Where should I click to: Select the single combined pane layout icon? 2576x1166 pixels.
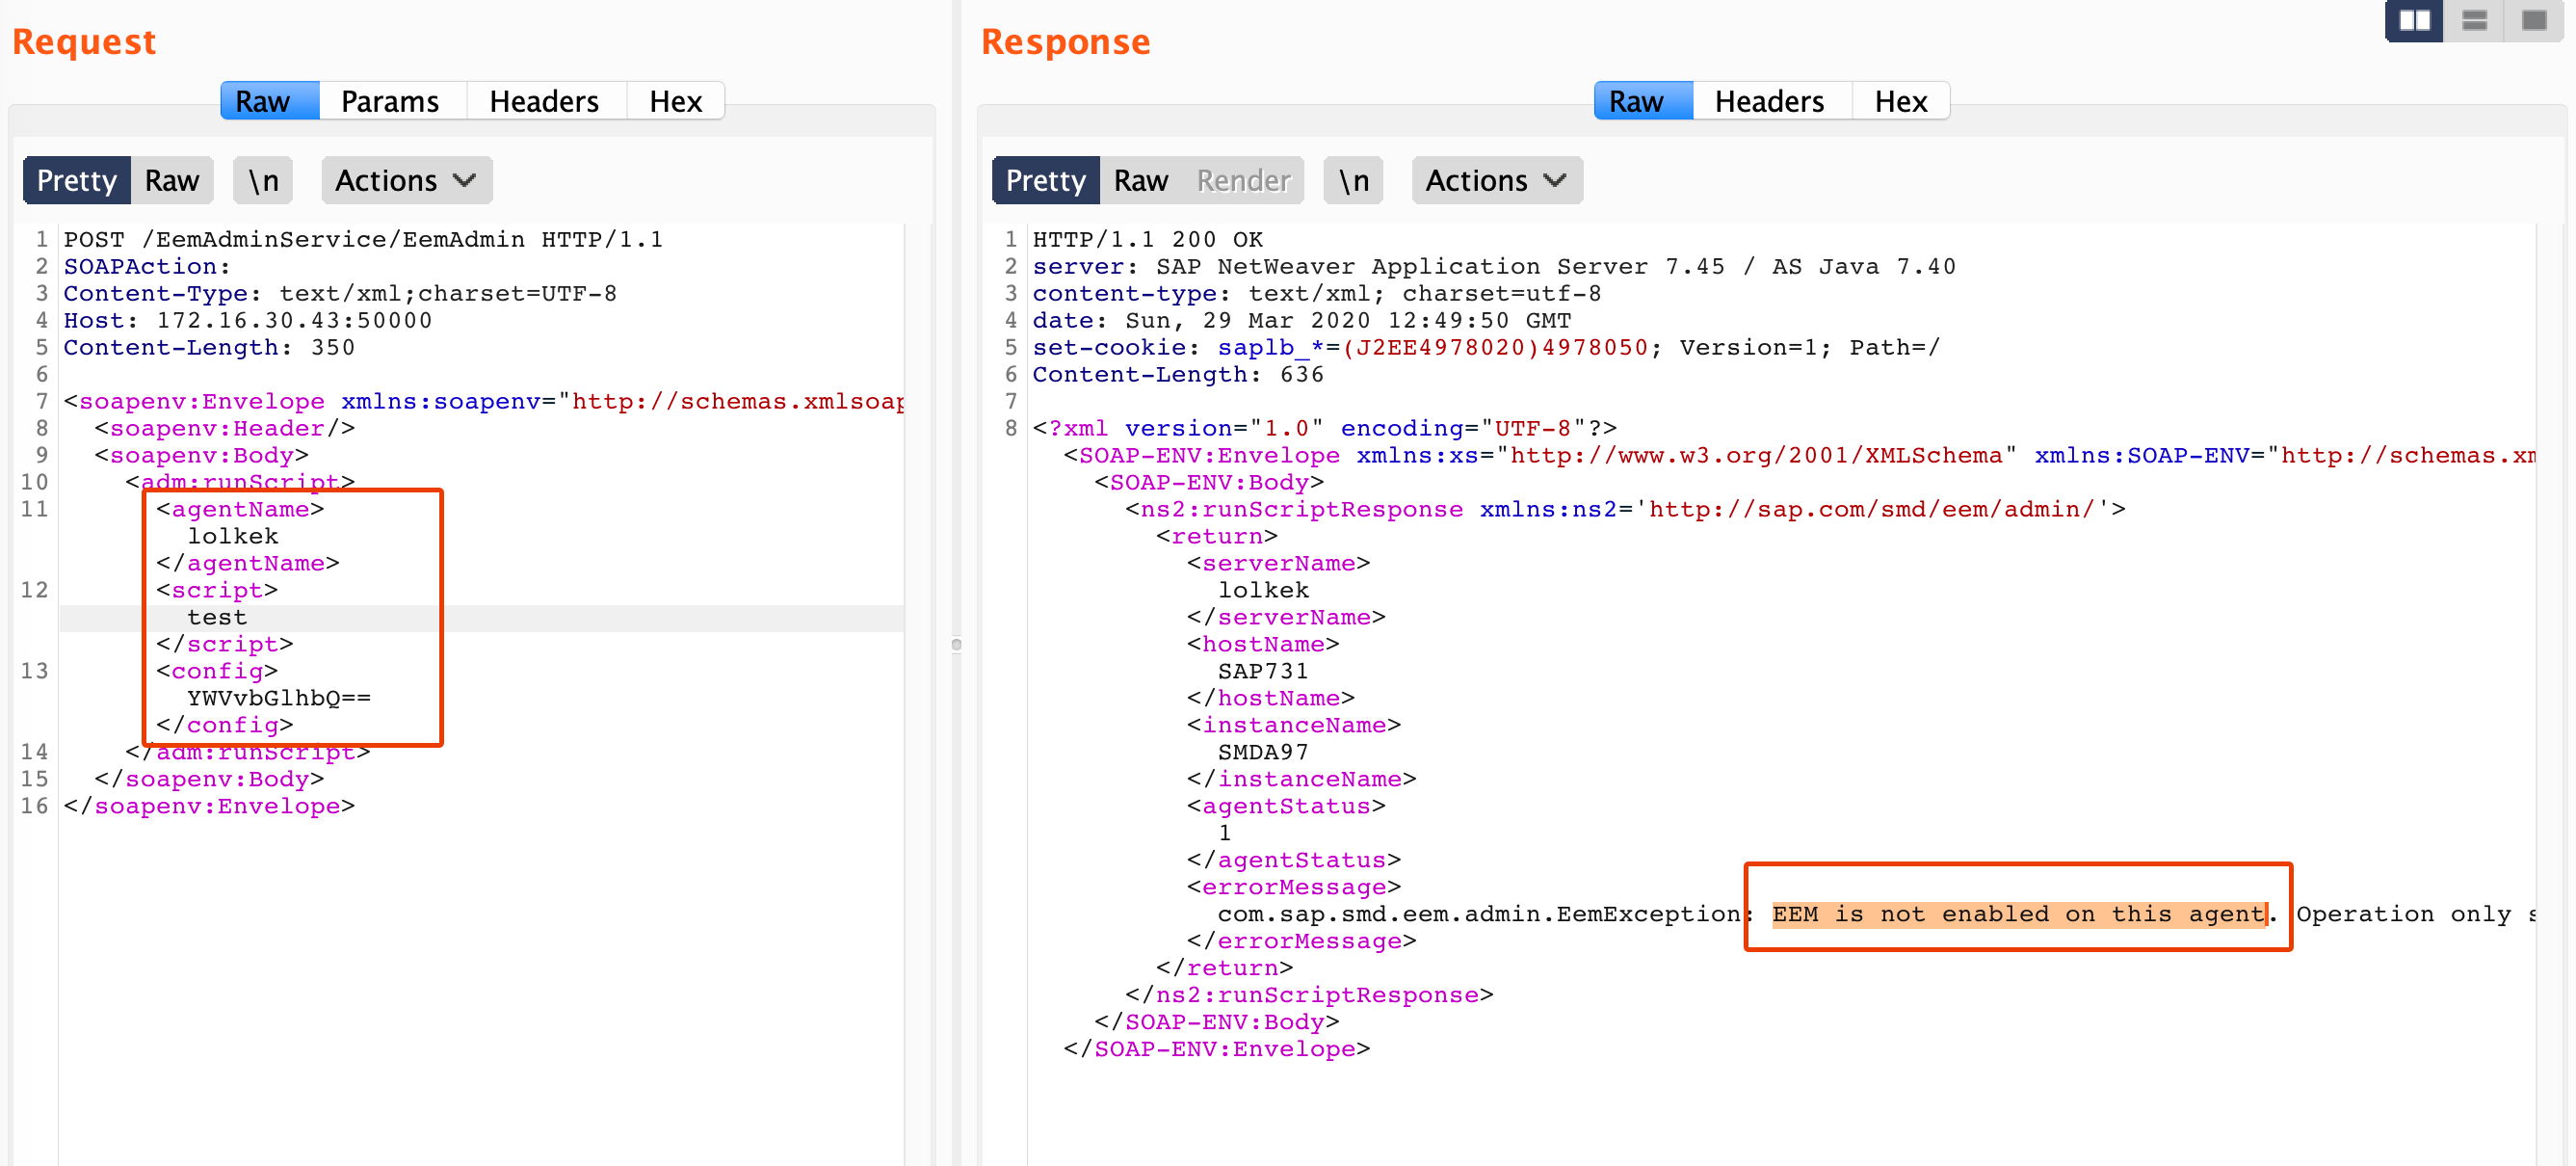point(2534,20)
